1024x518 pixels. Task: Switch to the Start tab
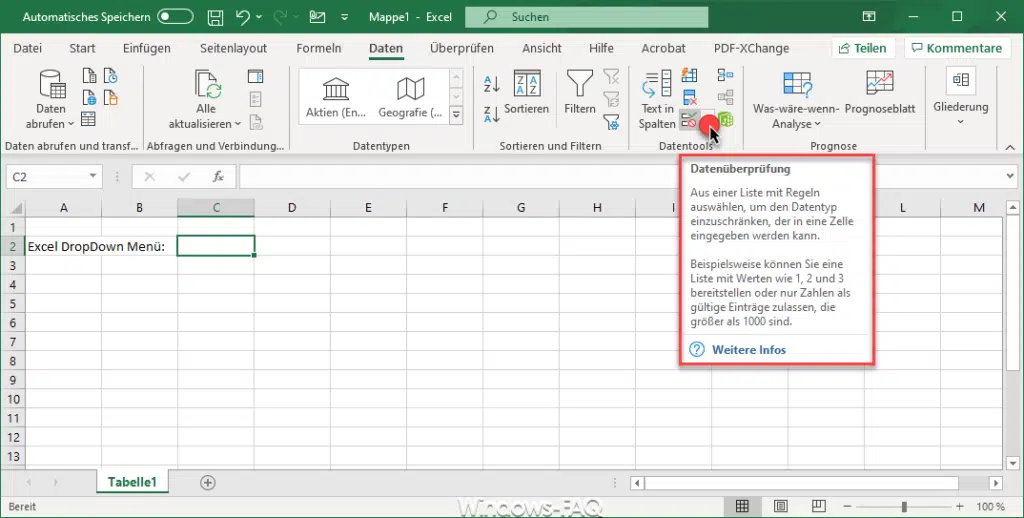(x=82, y=48)
